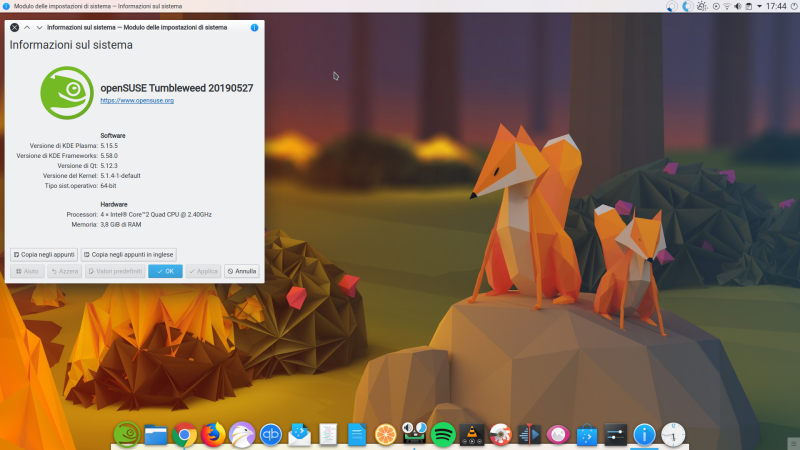Click the Azzera button
This screenshot has width=800, height=450.
(64, 271)
